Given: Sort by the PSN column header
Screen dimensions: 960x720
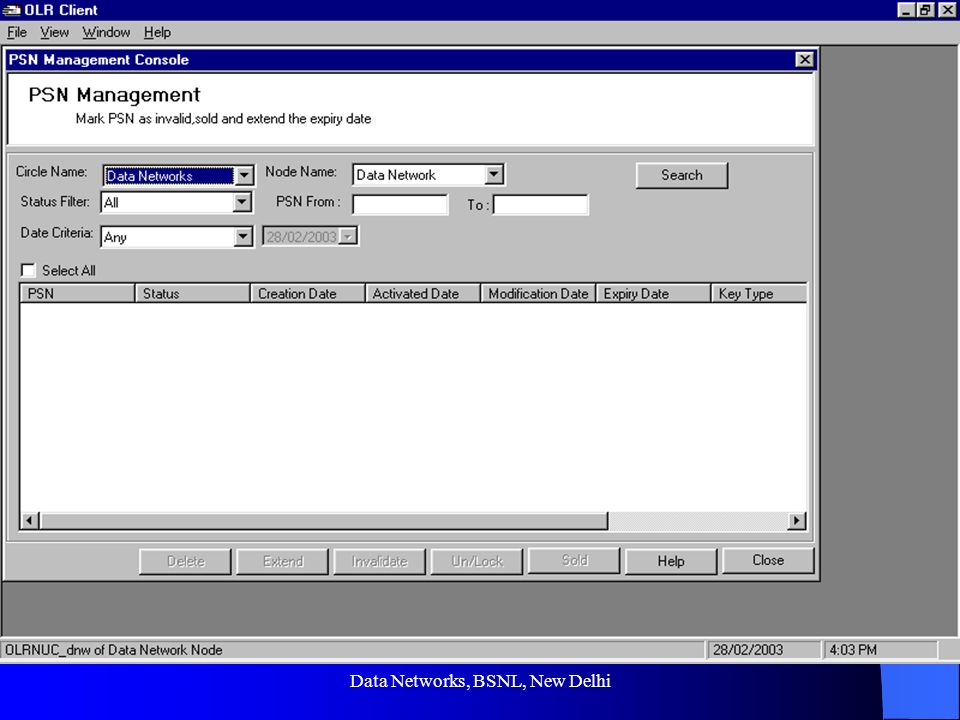Looking at the screenshot, I should click(x=77, y=293).
